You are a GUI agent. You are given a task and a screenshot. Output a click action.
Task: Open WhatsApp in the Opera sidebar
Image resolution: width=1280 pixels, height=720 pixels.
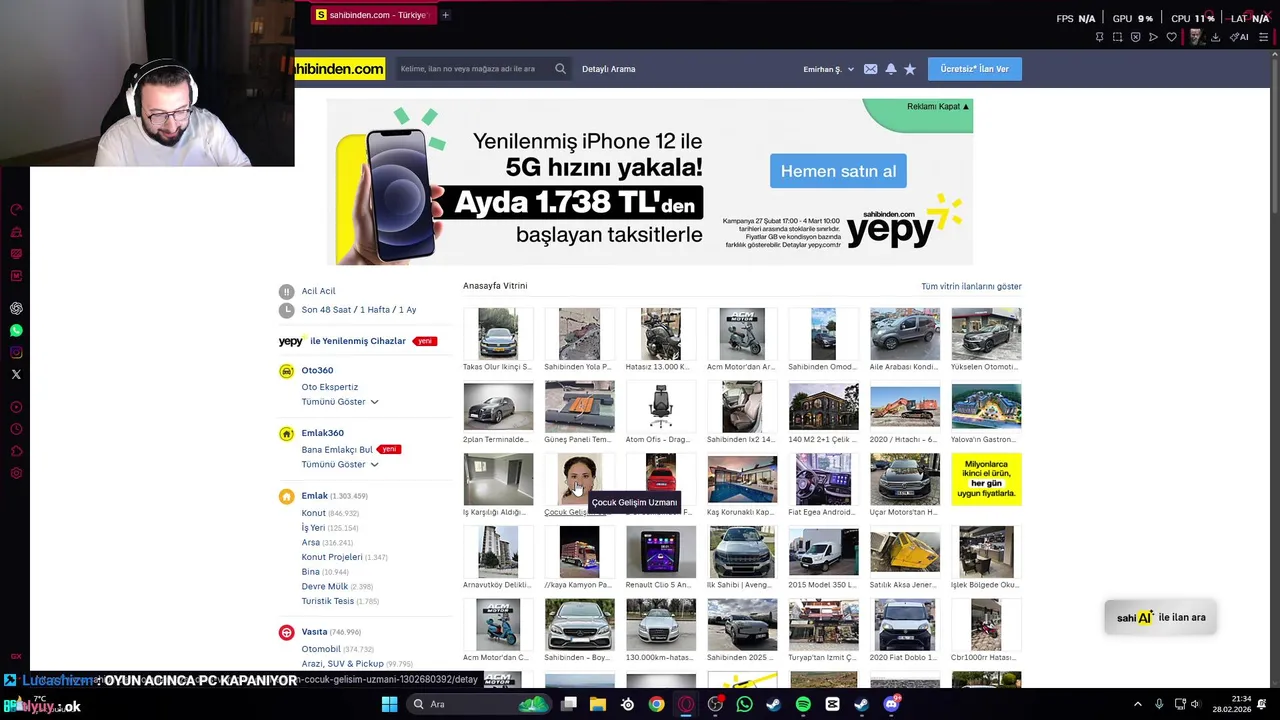16,330
